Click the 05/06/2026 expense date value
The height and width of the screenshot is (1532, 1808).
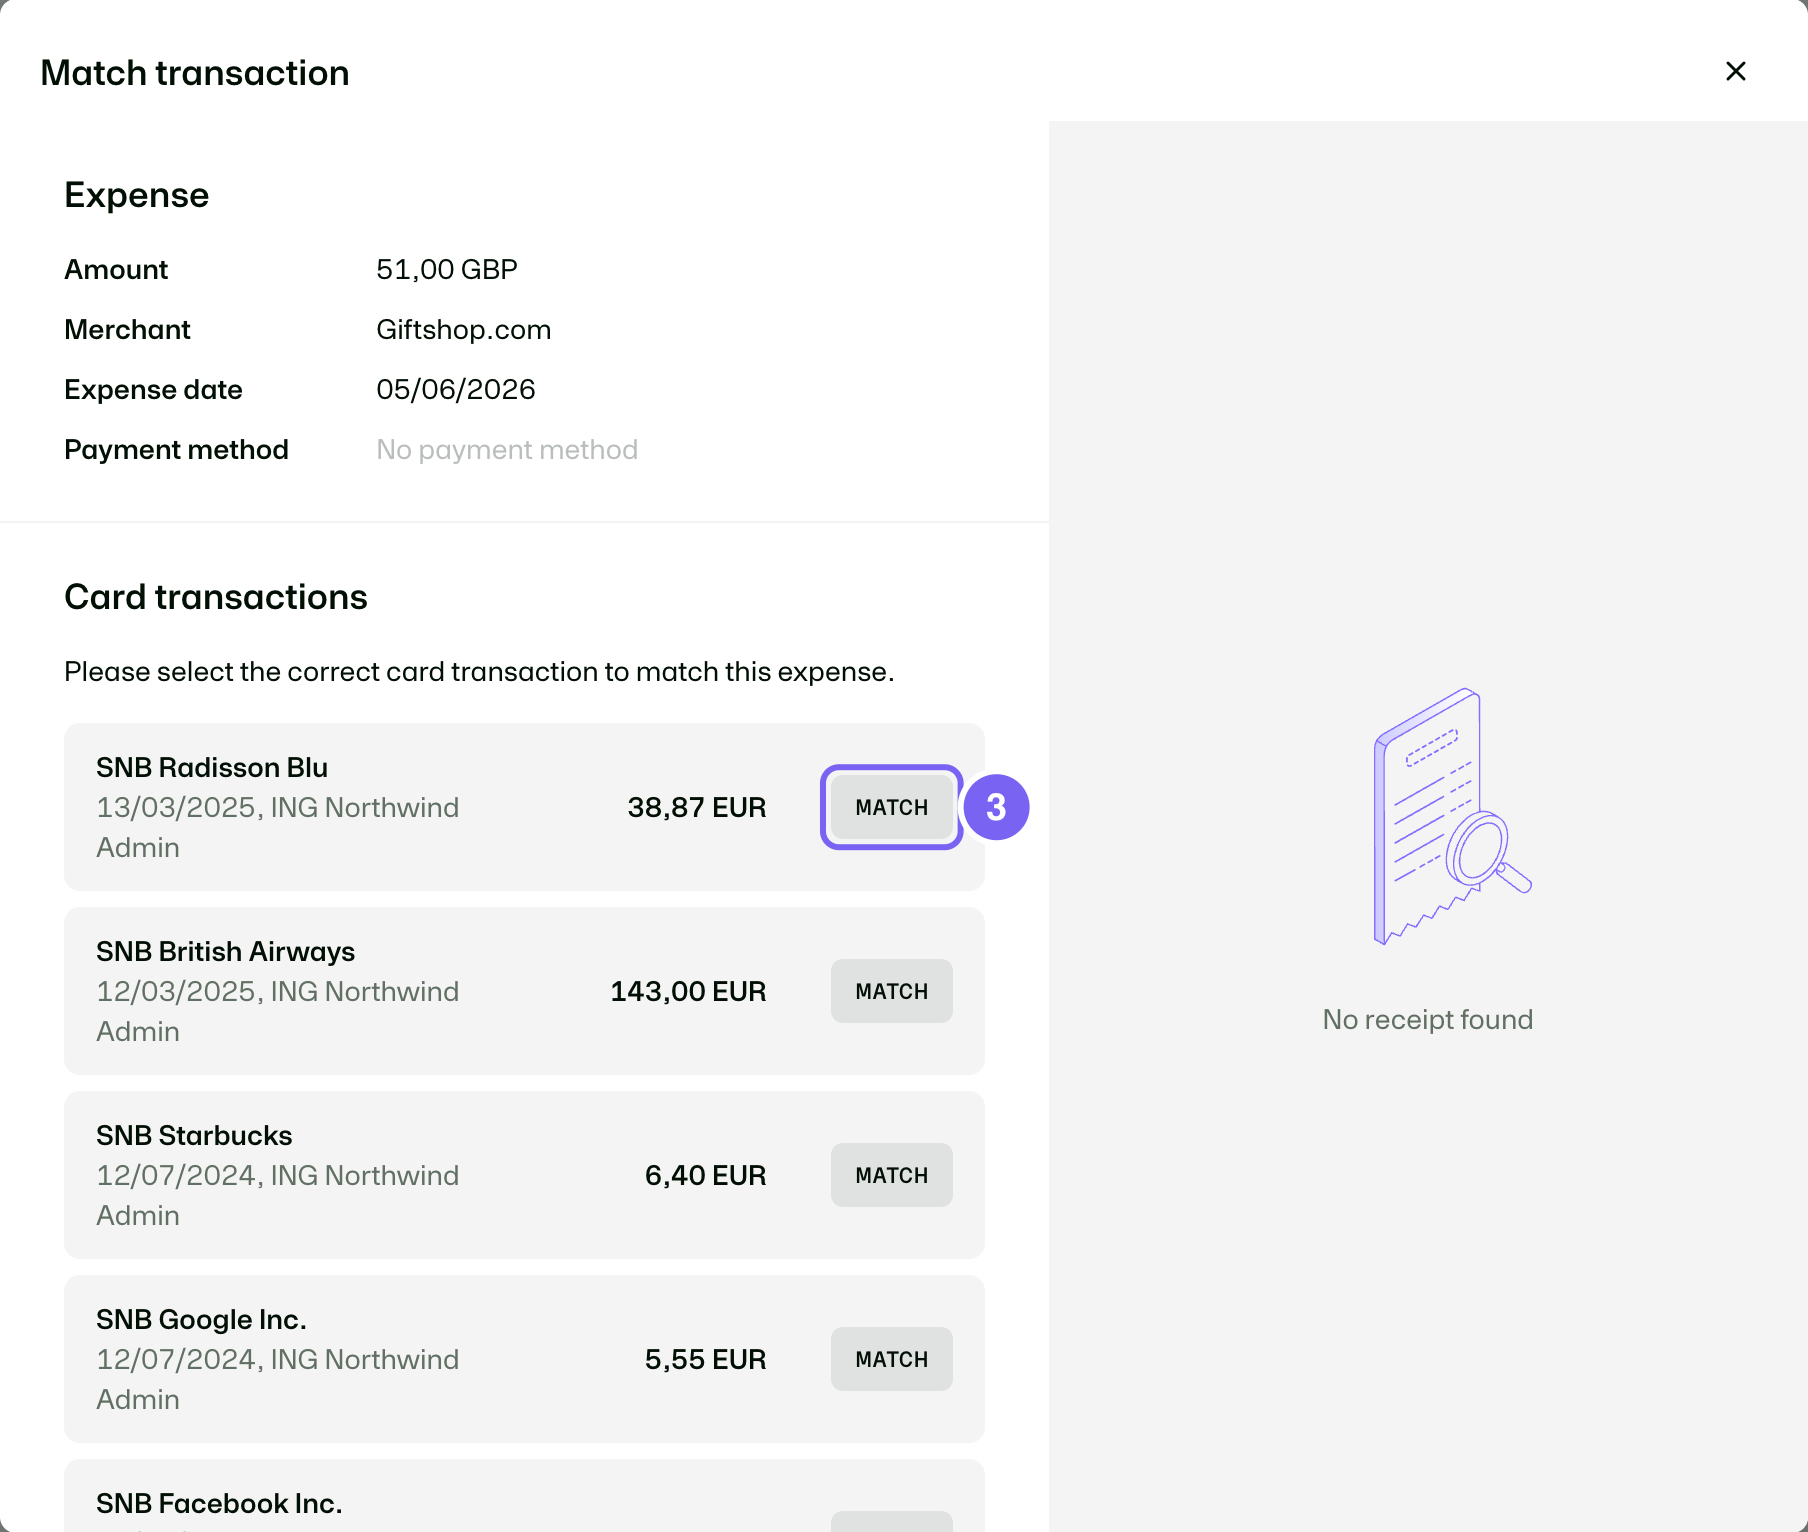click(456, 389)
